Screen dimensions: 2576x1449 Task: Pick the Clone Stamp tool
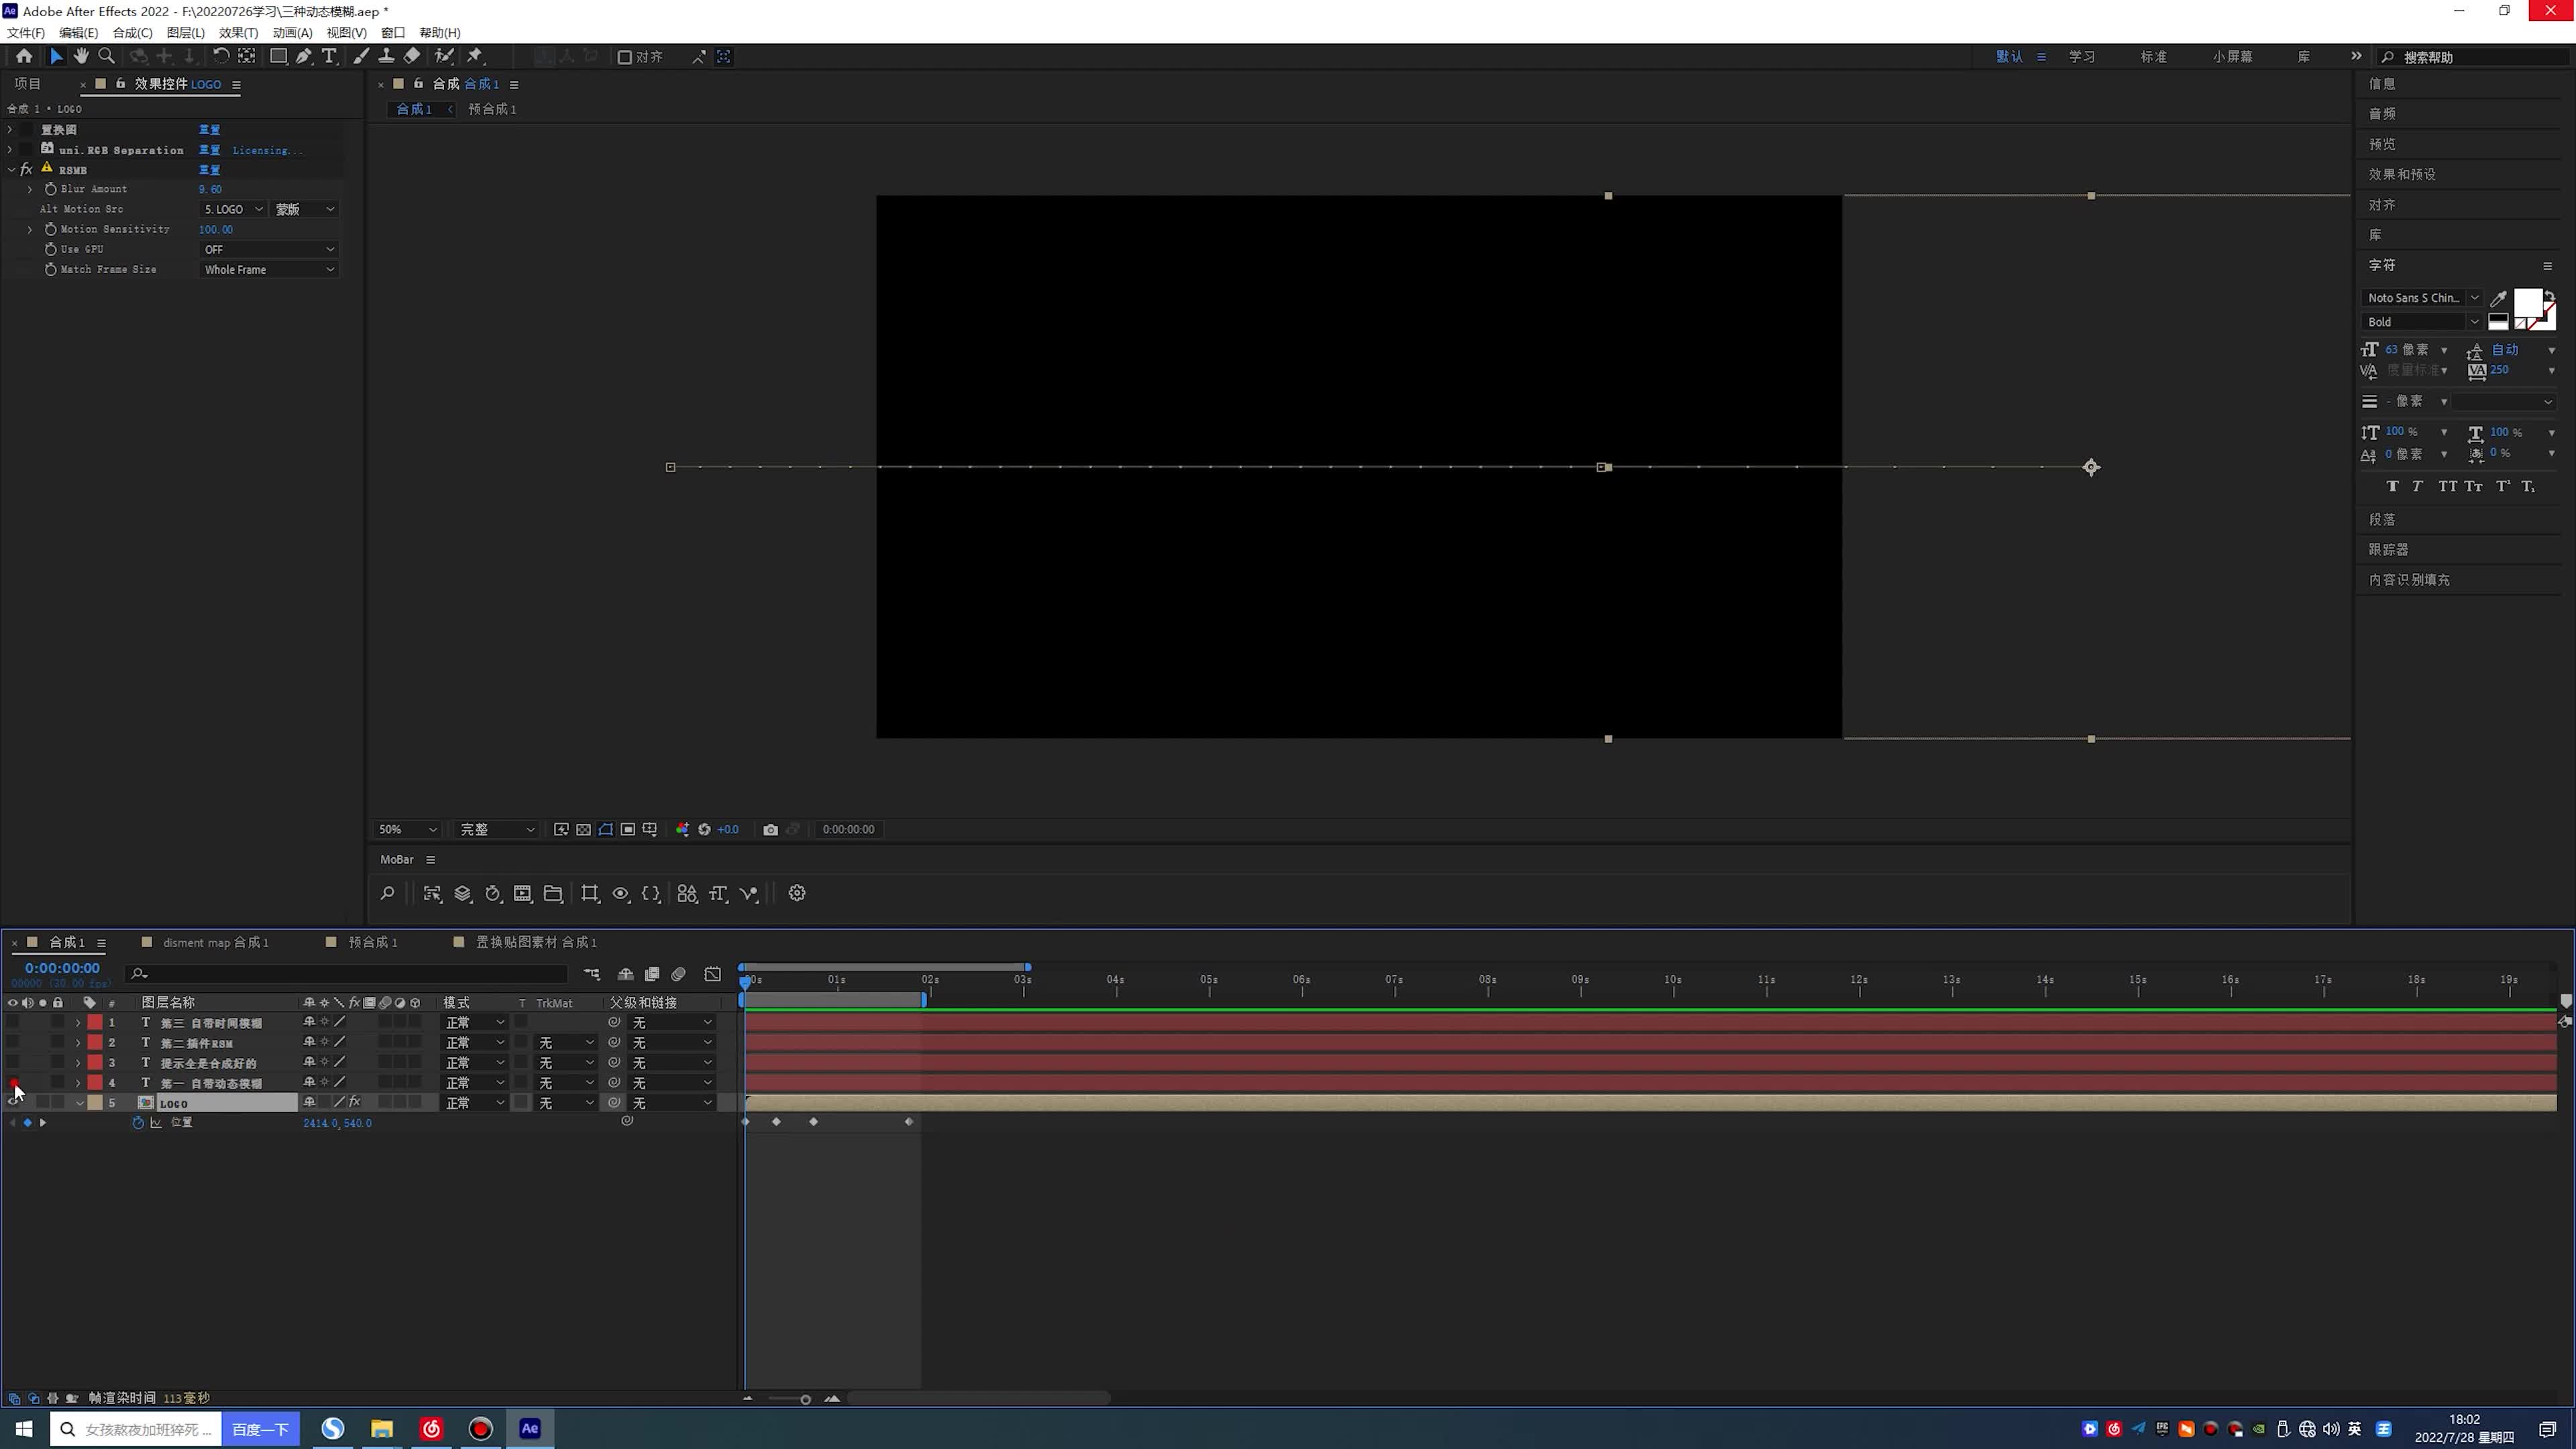pos(386,57)
